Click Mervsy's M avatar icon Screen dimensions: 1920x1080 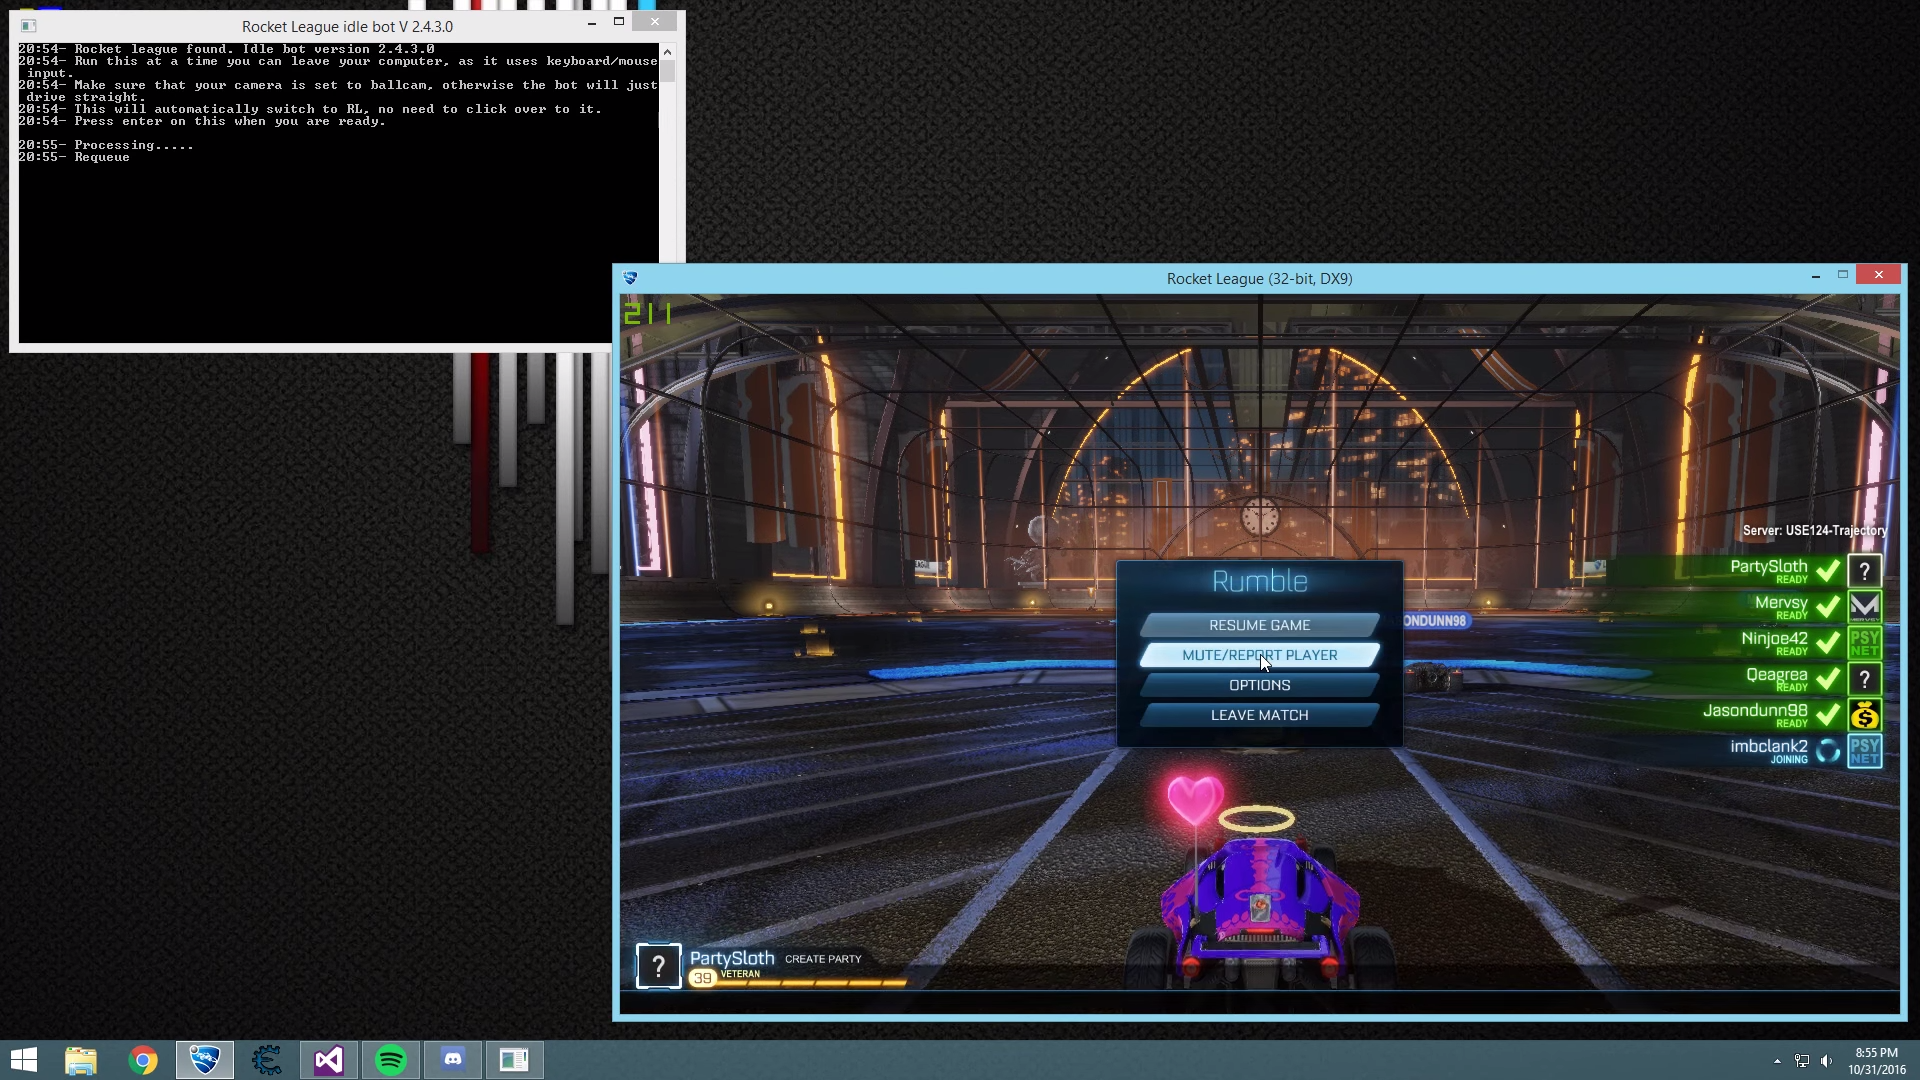tap(1864, 606)
